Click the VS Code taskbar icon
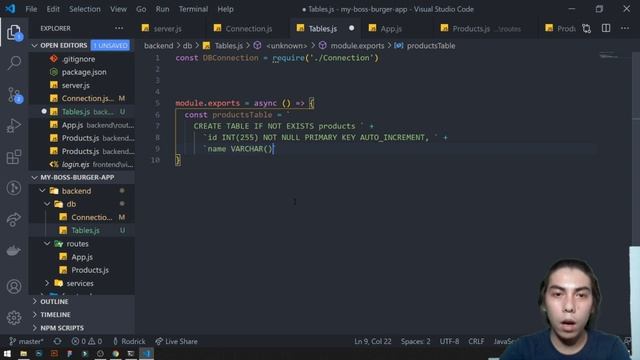 [x=147, y=353]
